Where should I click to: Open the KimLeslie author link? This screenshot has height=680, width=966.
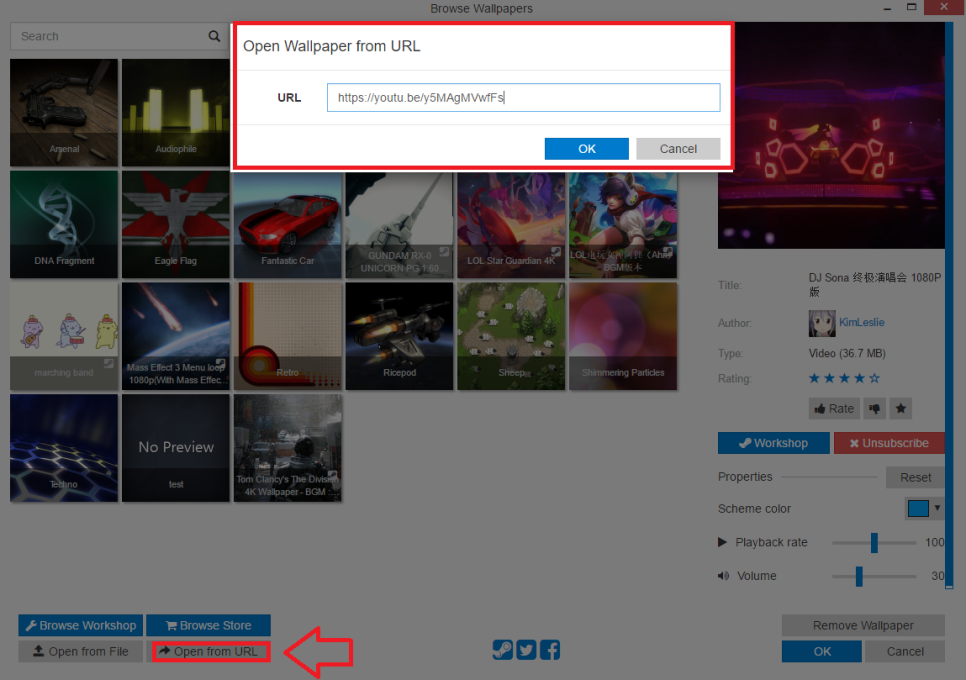coord(861,322)
